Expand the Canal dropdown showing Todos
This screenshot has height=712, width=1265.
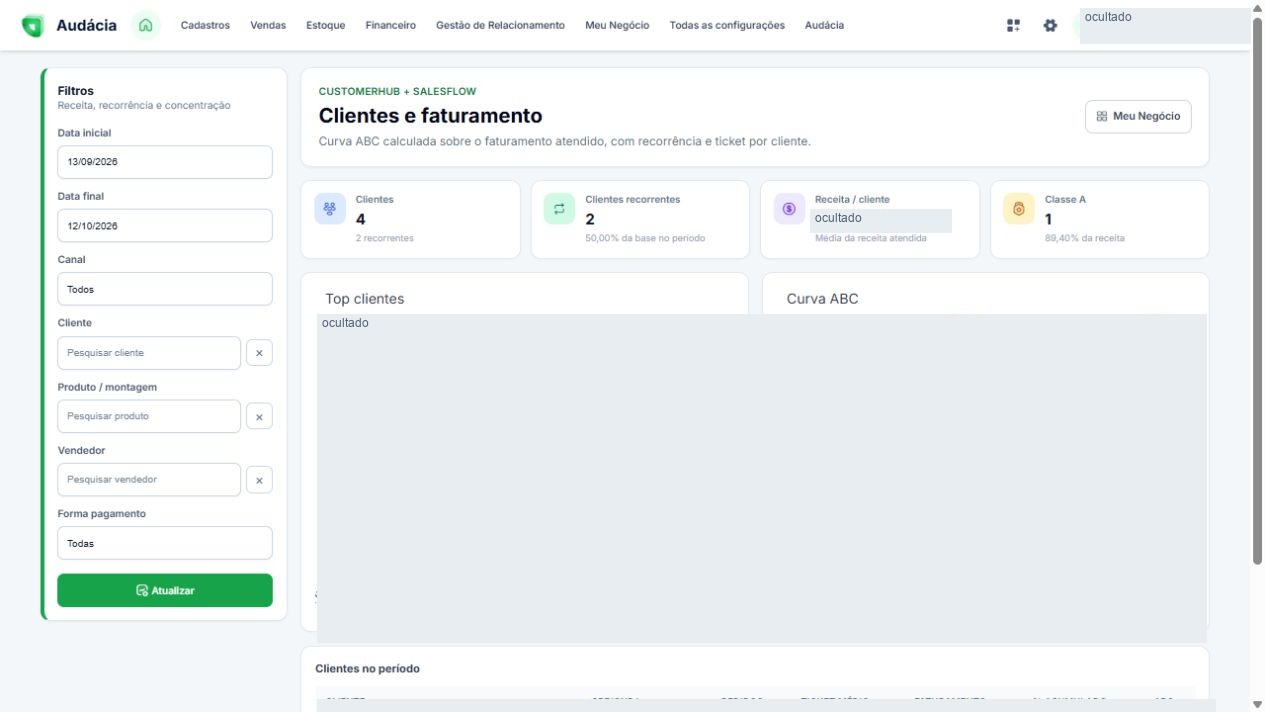165,289
